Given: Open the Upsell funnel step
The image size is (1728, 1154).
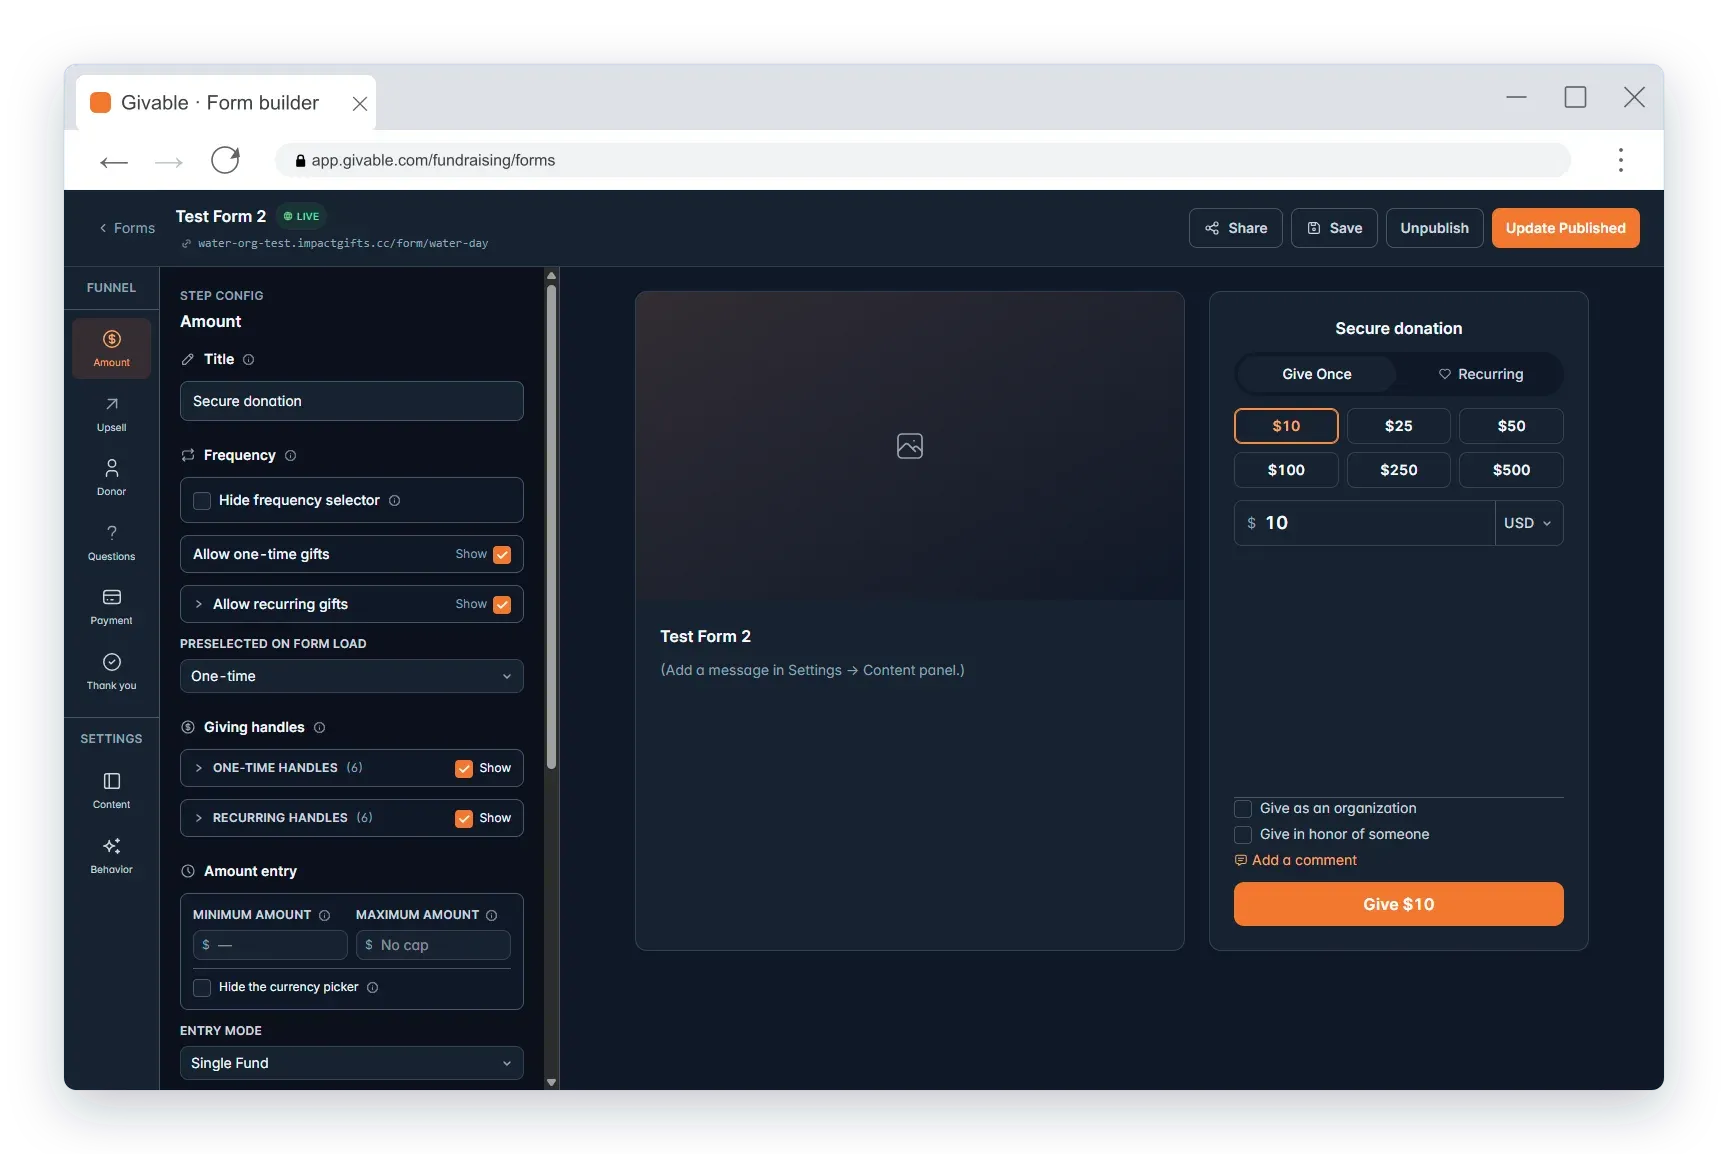Looking at the screenshot, I should 111,413.
